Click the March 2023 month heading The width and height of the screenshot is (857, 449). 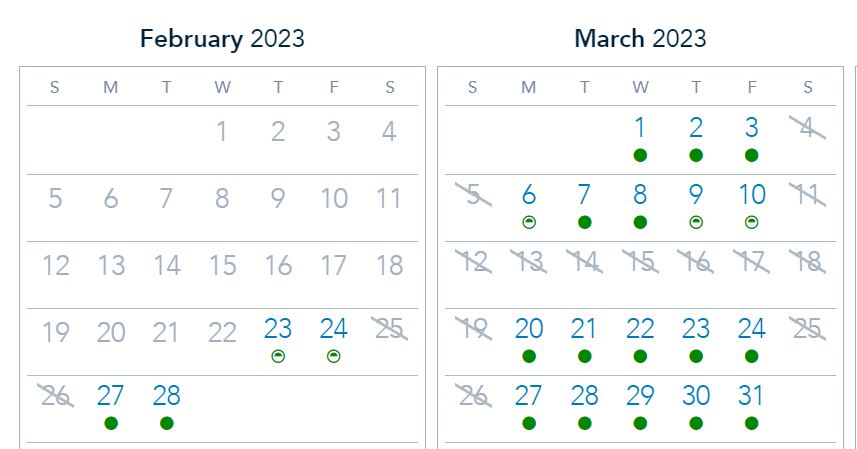tap(640, 39)
